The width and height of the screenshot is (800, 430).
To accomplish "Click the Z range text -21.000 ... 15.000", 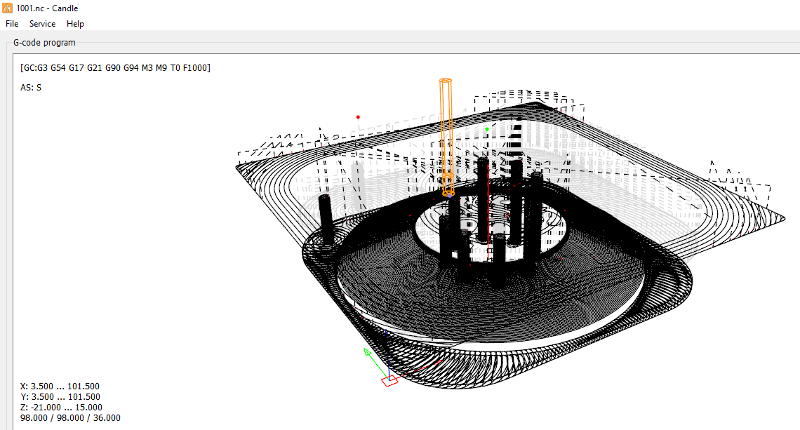I will (61, 408).
